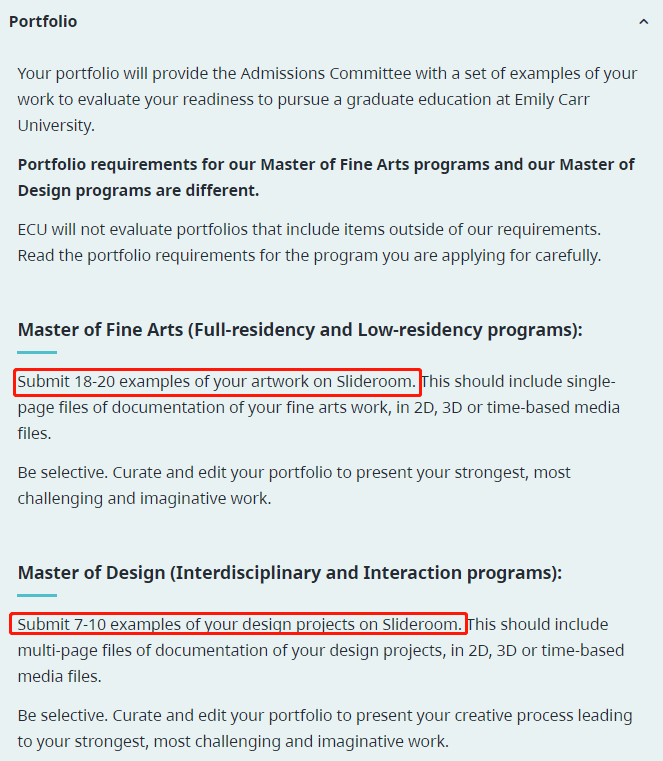Screen dimensions: 663x761
Task: Click 'strongest, most challenging and imaginative work' closing line
Action: [x=262, y=742]
